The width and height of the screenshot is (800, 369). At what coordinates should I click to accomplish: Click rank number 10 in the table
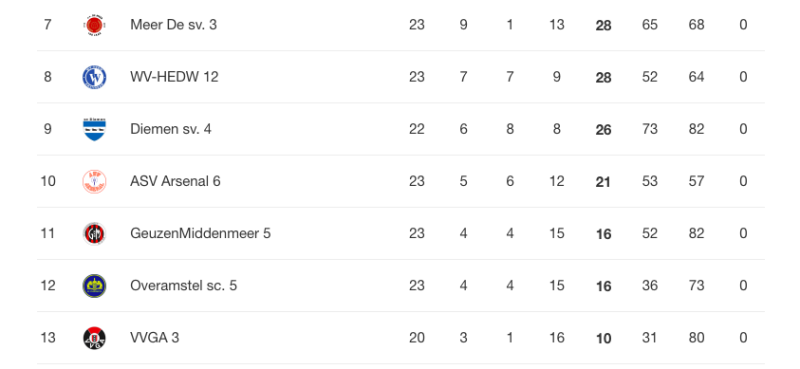[x=48, y=181]
